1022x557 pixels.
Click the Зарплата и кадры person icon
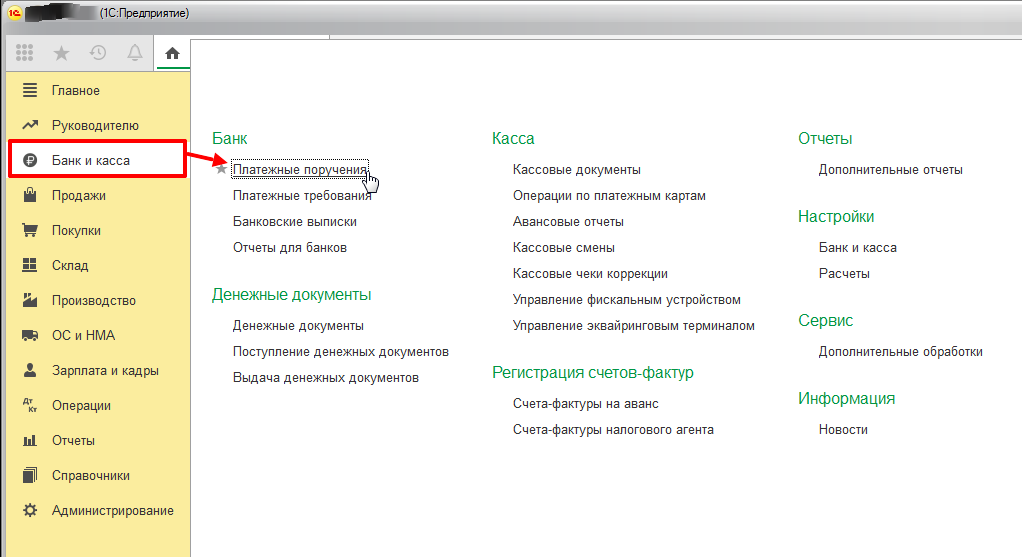[x=30, y=370]
